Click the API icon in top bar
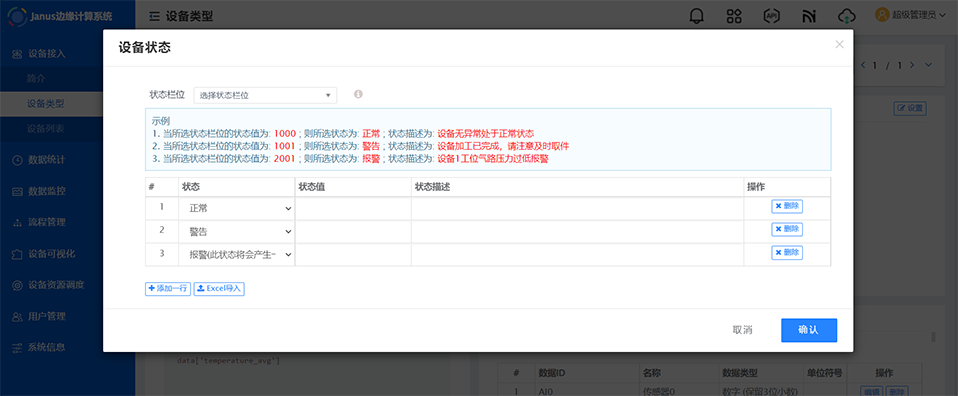 pos(772,16)
